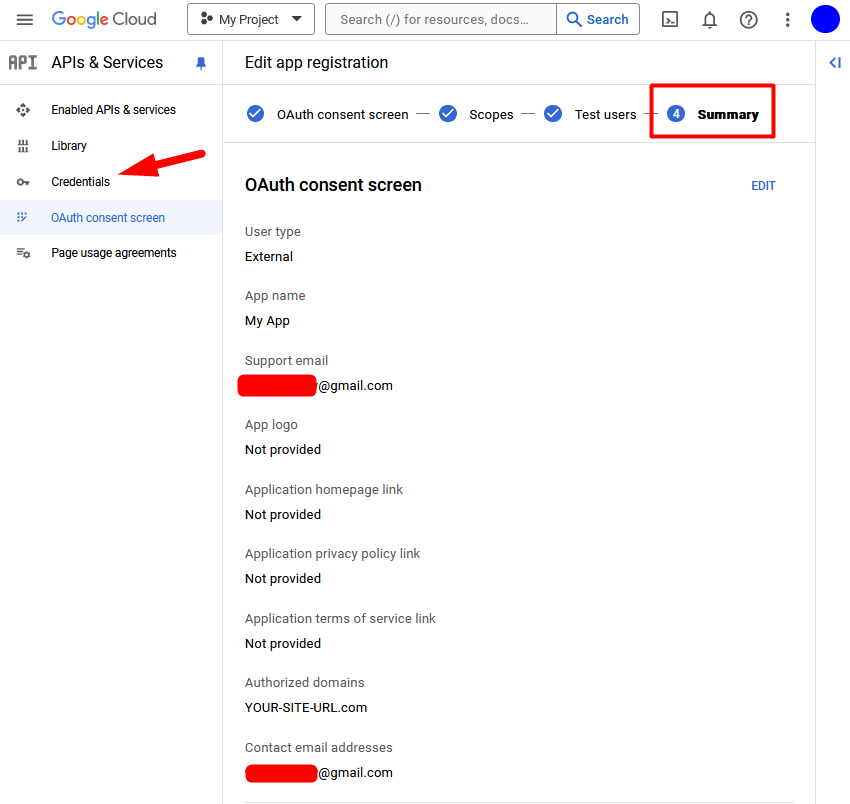Open the three-dot settings menu

click(787, 20)
